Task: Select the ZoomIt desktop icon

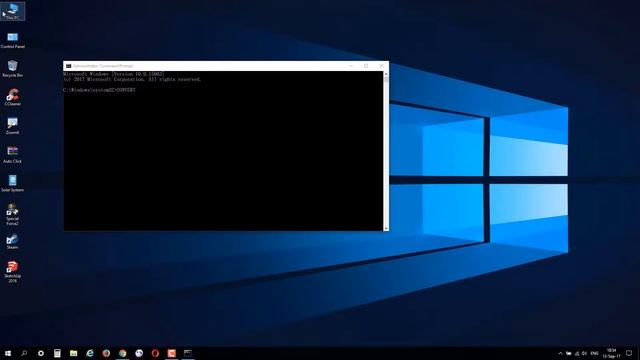Action: point(12,126)
